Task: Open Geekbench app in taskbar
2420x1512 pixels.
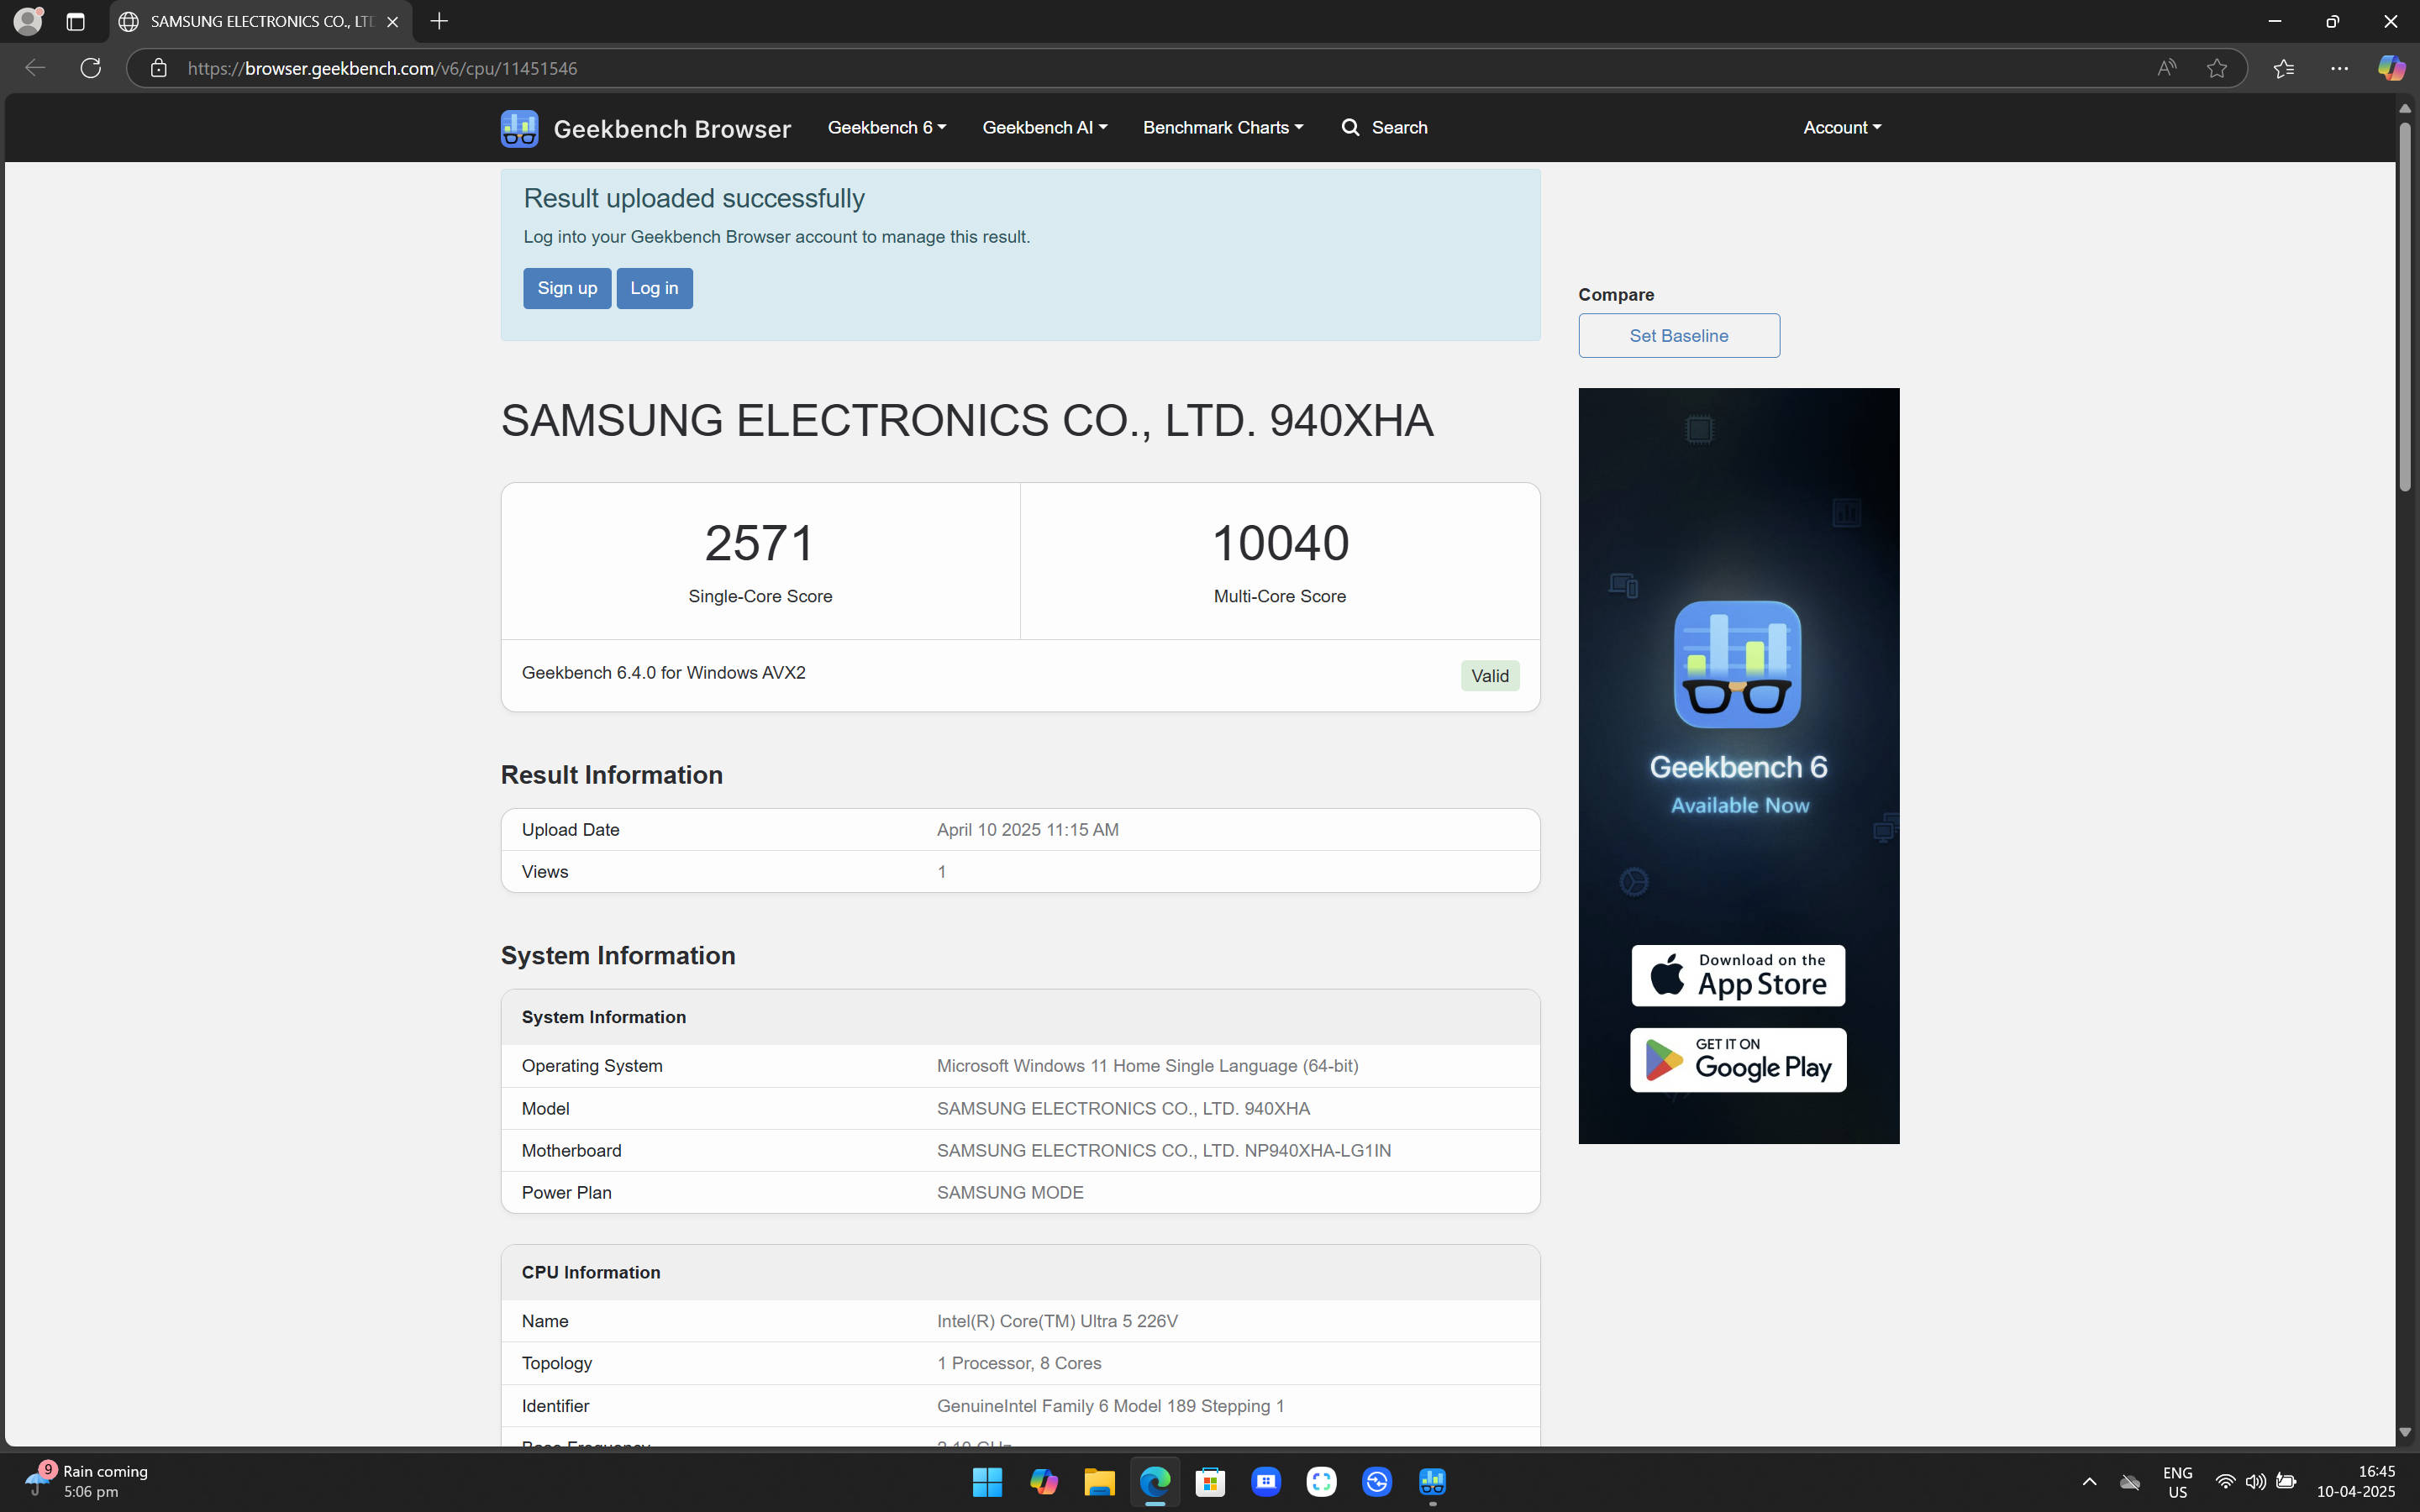Action: (x=1432, y=1481)
